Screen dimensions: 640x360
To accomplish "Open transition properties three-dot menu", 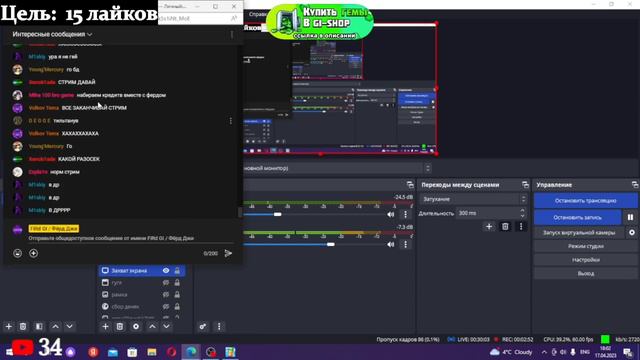I will tap(521, 227).
